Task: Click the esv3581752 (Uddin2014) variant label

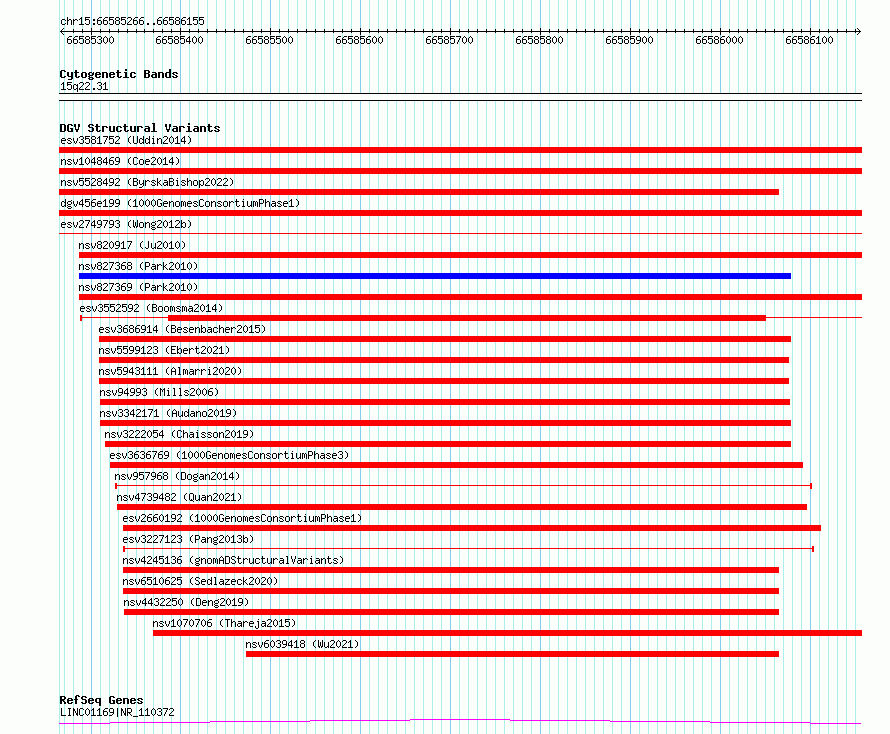Action: [126, 140]
